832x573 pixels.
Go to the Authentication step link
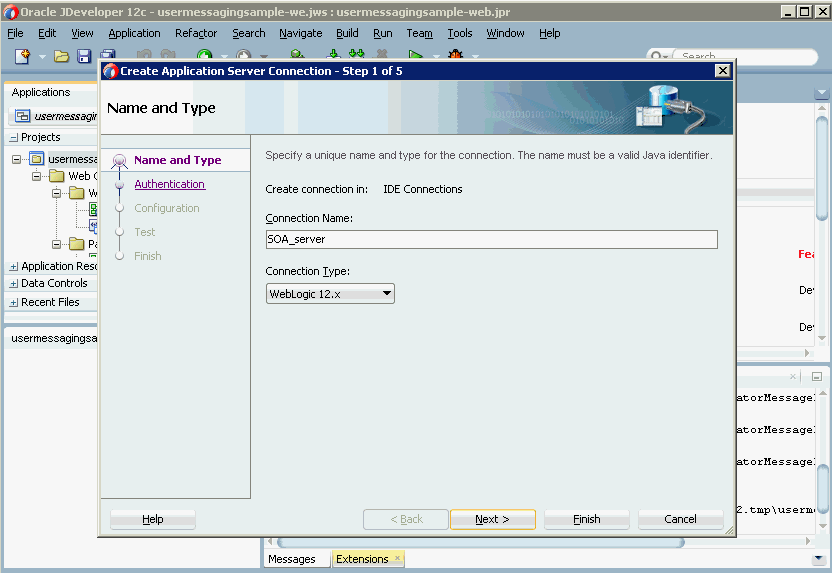tap(170, 184)
